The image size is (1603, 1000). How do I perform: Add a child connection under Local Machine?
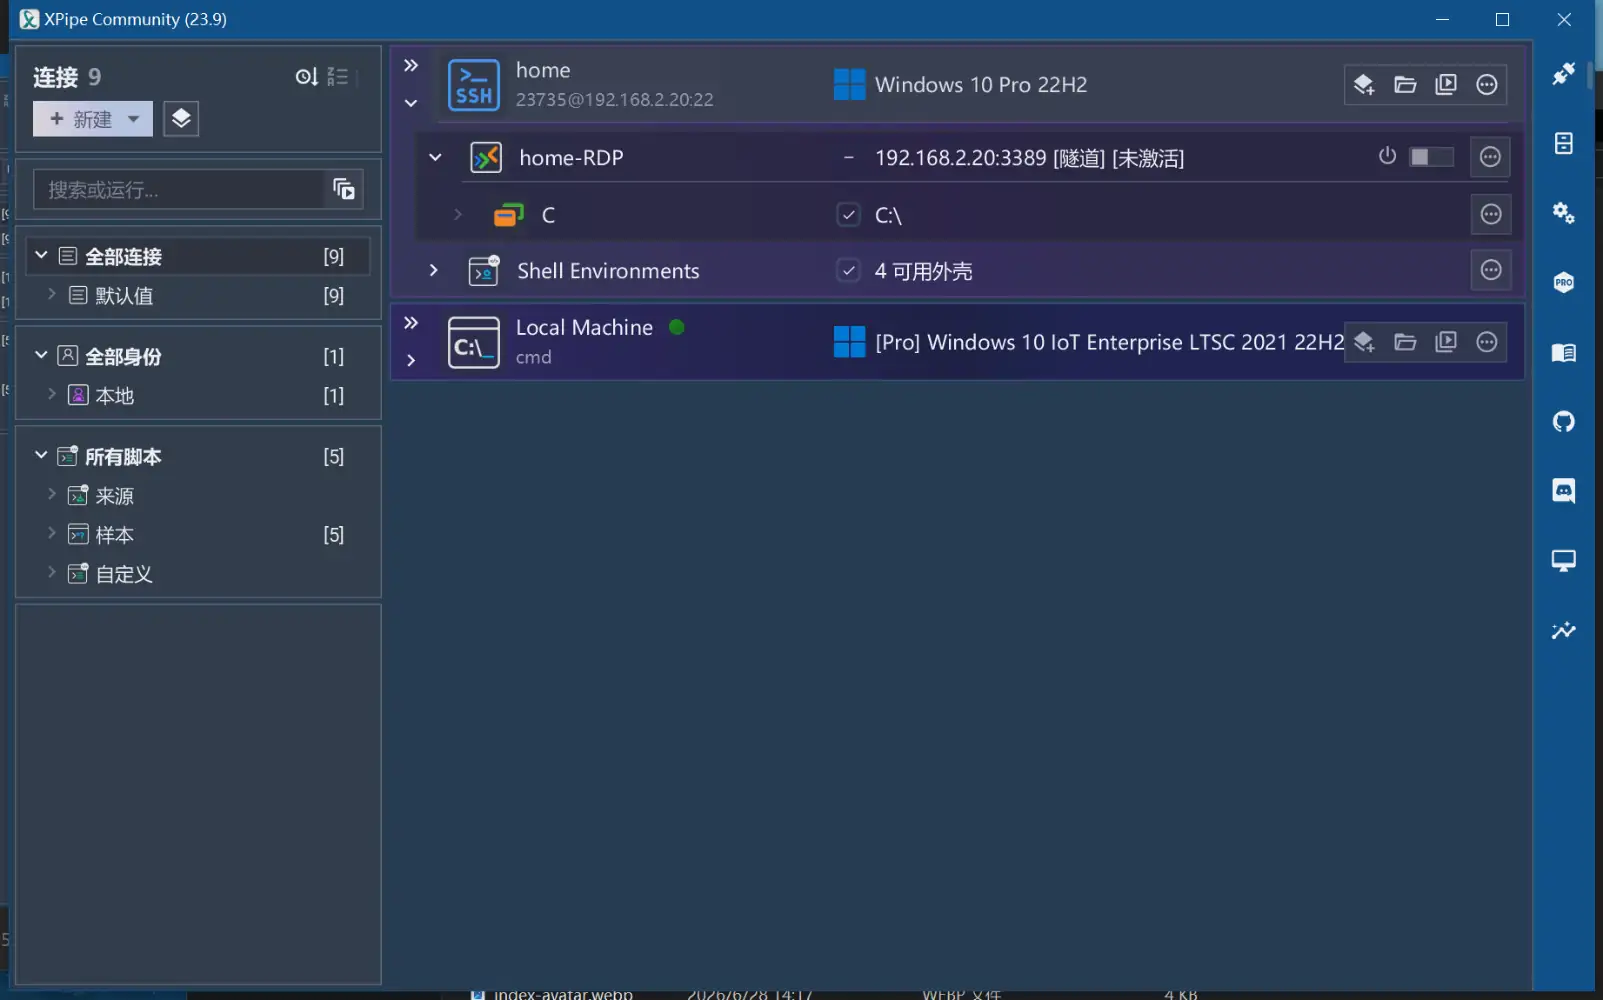point(1364,342)
